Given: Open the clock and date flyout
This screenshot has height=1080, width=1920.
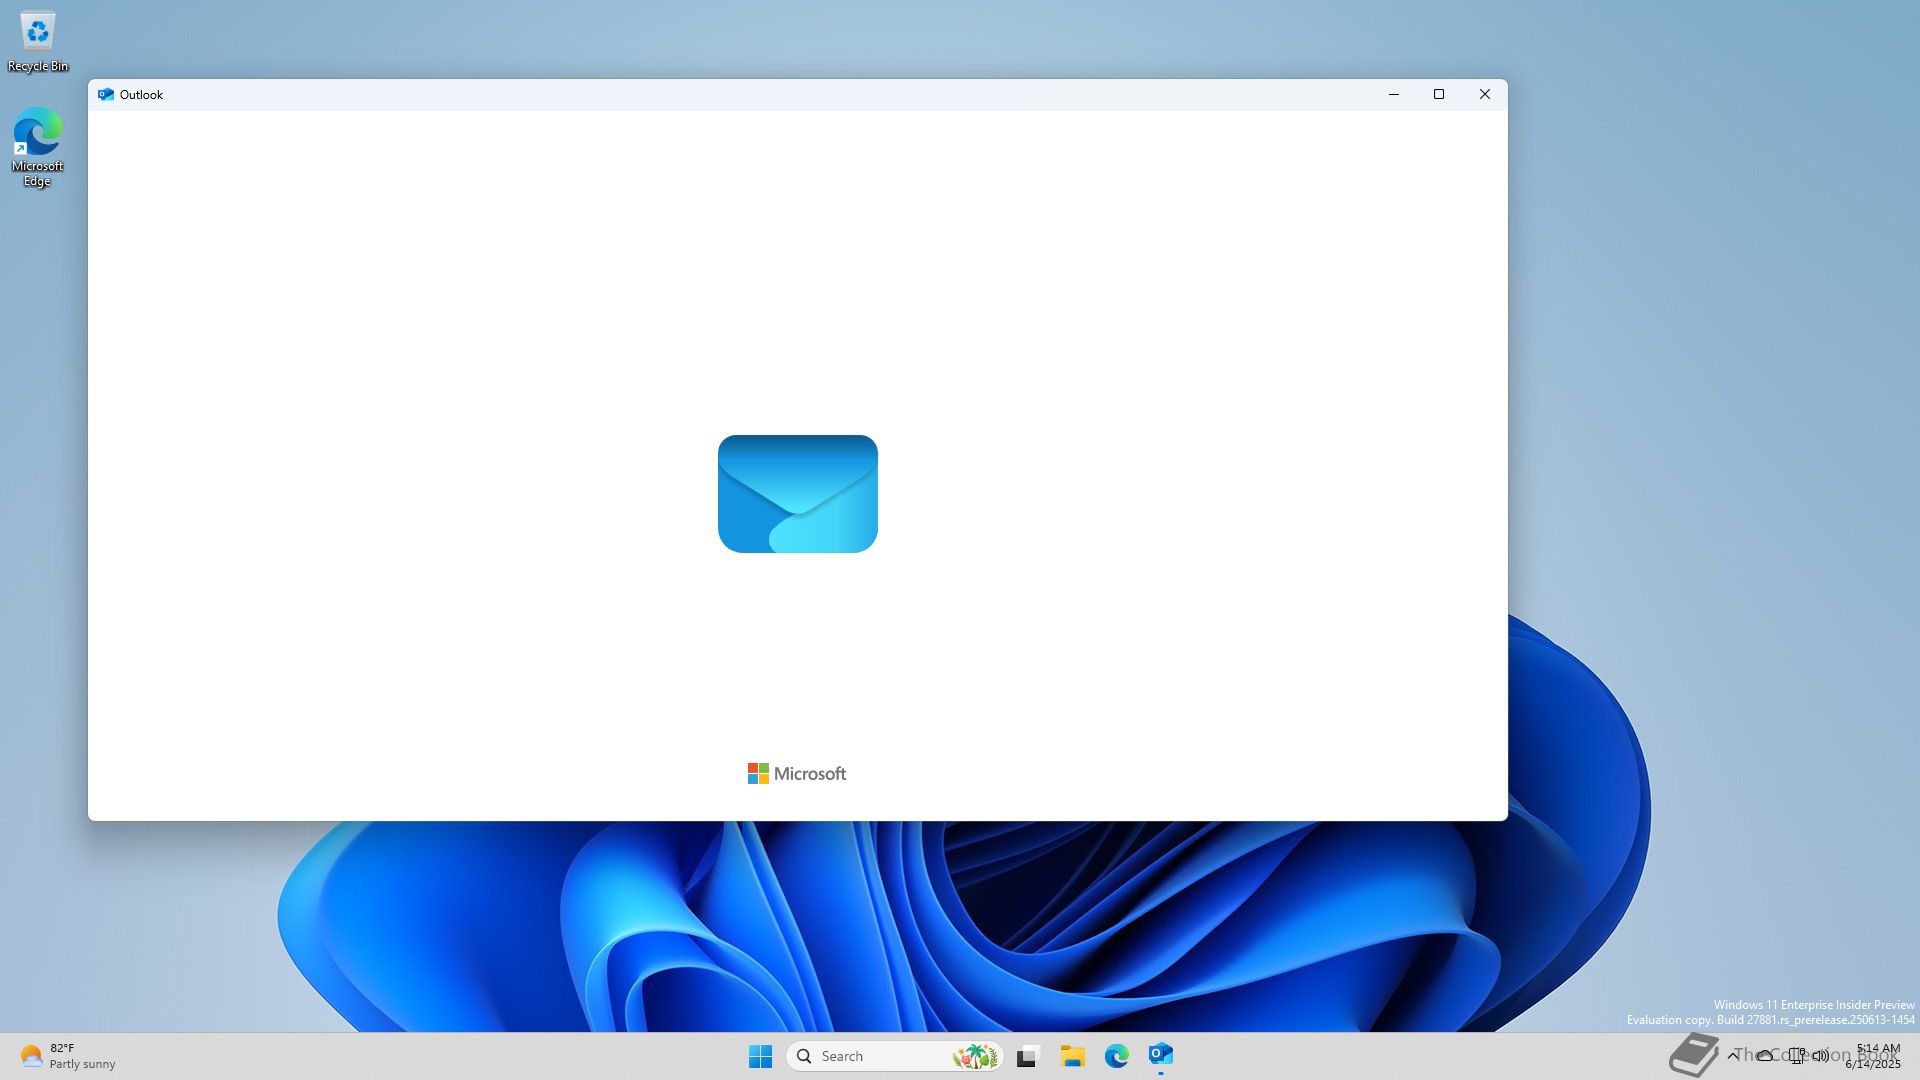Looking at the screenshot, I should coord(1876,1056).
